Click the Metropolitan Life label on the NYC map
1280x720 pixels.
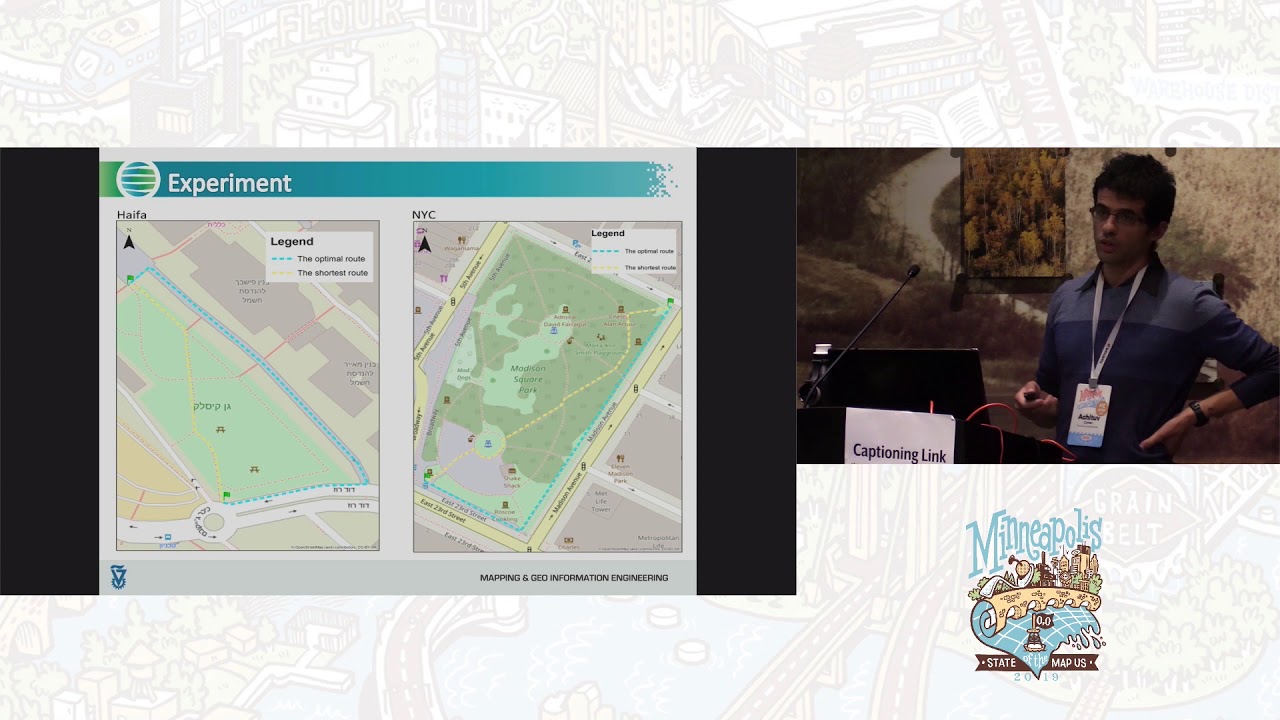tap(657, 541)
